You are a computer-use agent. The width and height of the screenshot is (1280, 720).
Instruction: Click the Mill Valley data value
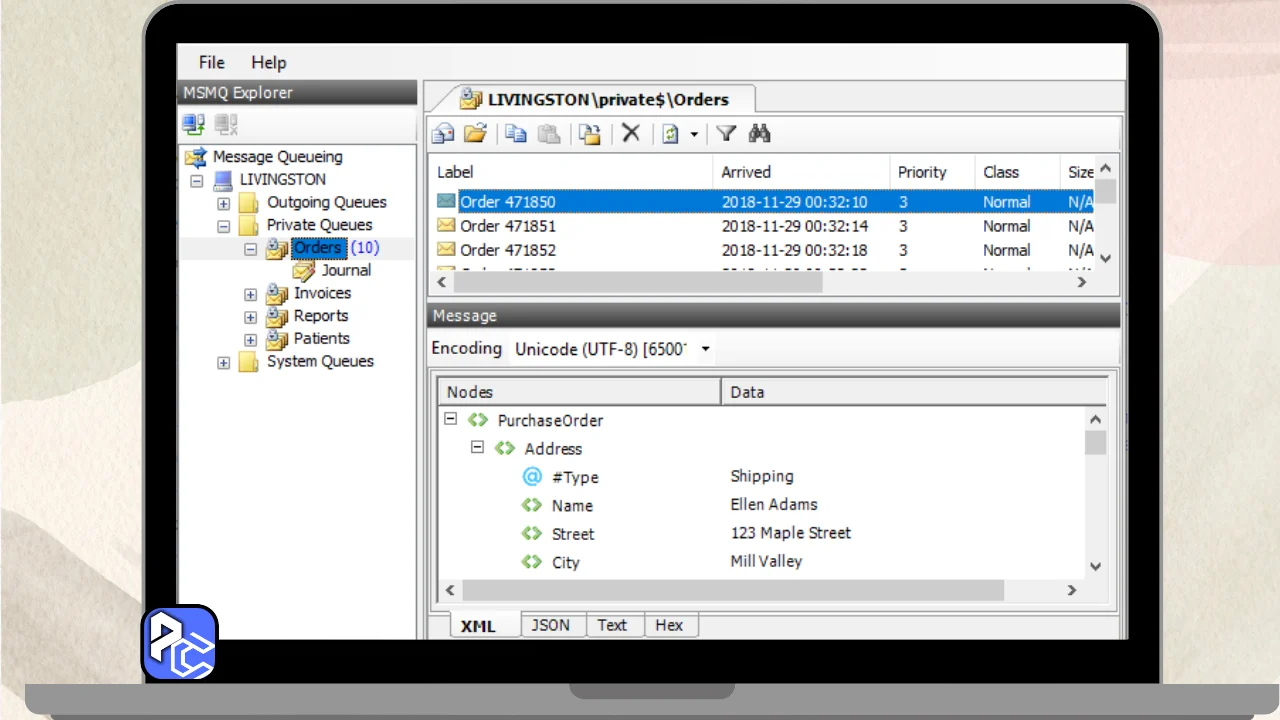coord(766,561)
